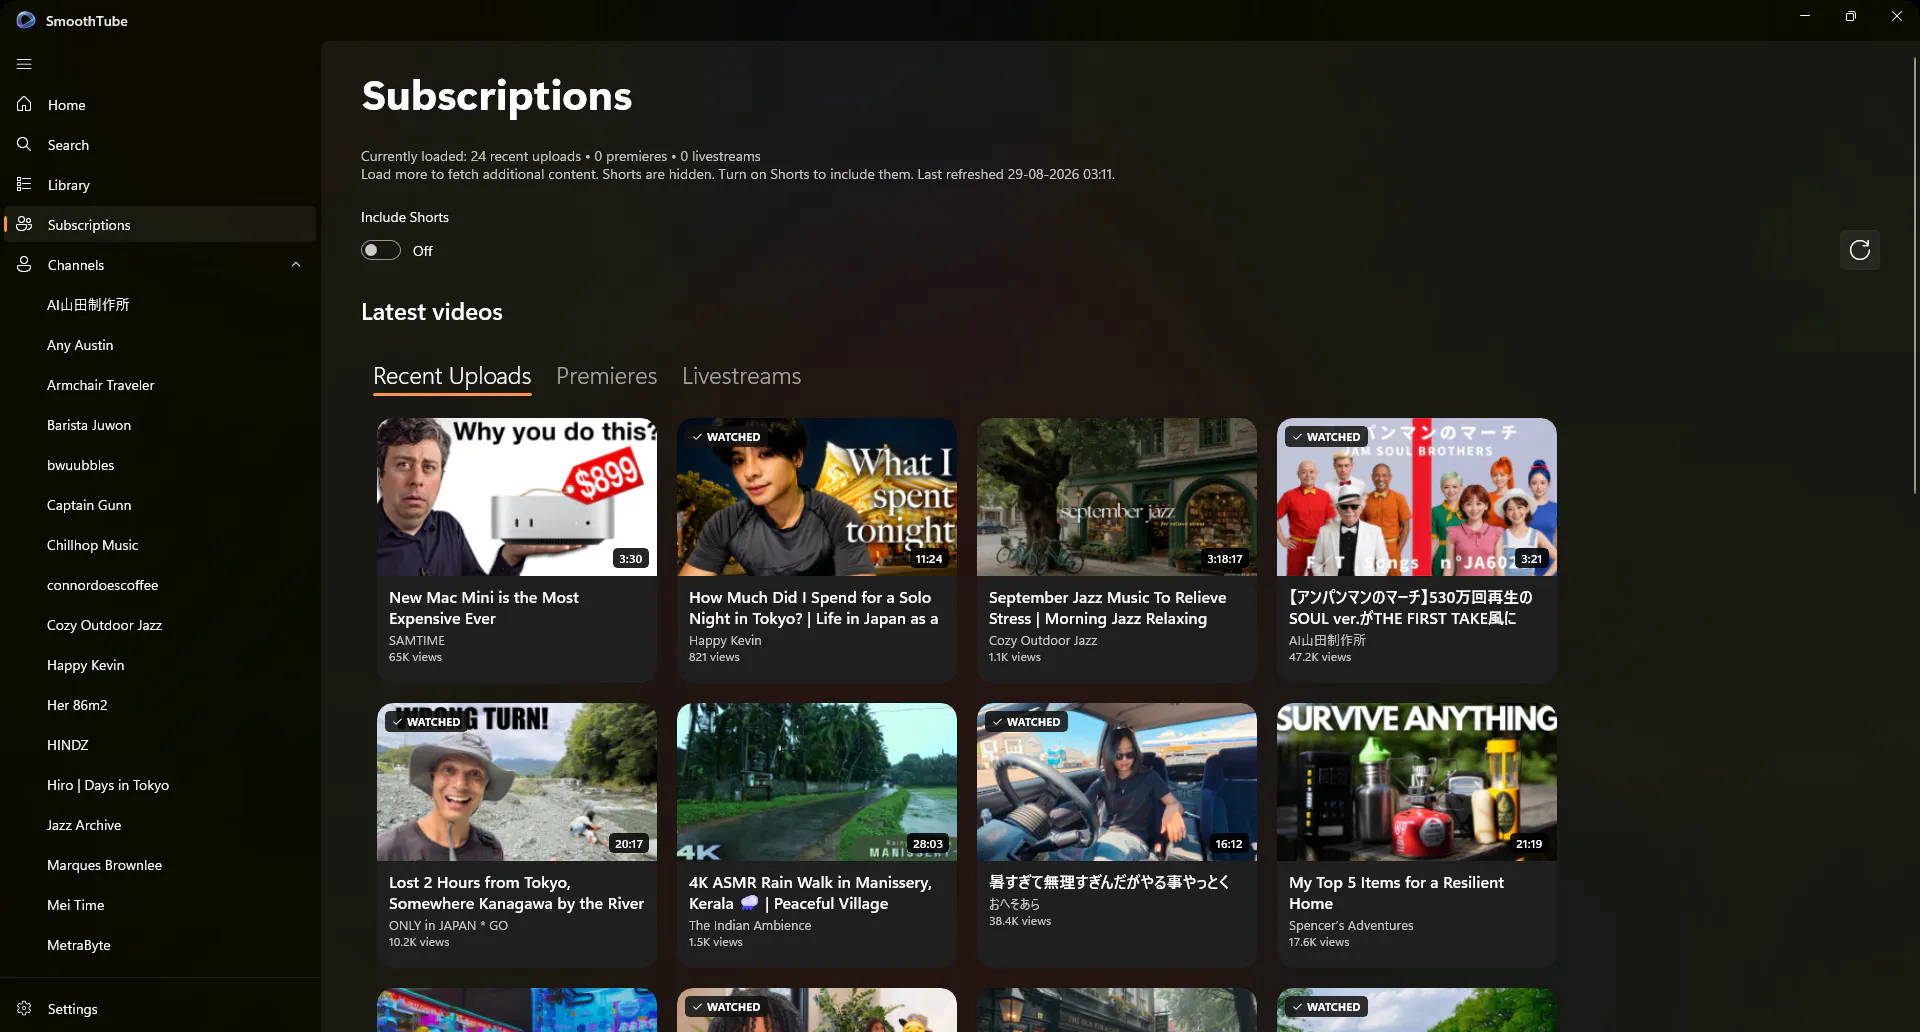Toggle the Include Shorts switch
The image size is (1920, 1032).
pyautogui.click(x=381, y=250)
